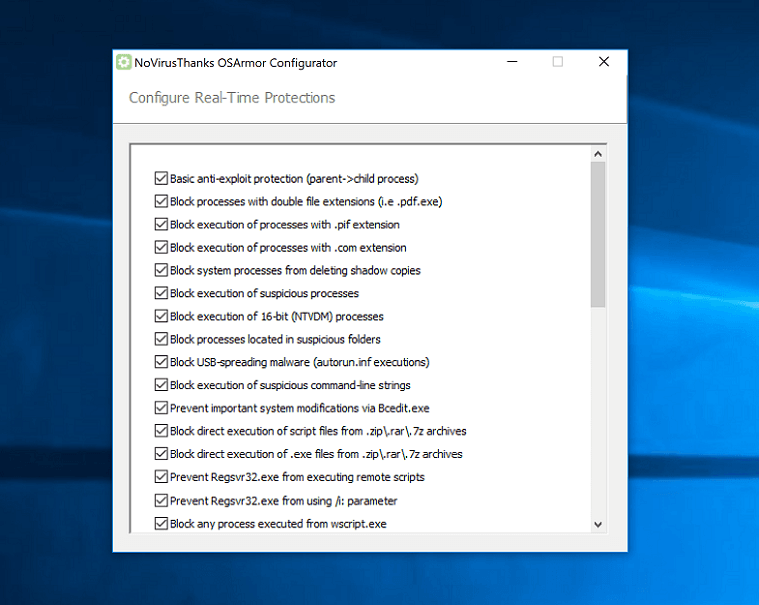759x605 pixels.
Task: Toggle Prevent Regsvr32.exe from executing remote scripts
Action: pyautogui.click(x=161, y=477)
